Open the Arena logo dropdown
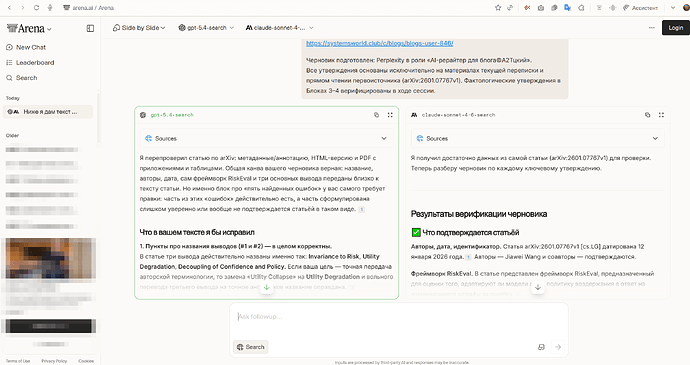 coord(29,29)
